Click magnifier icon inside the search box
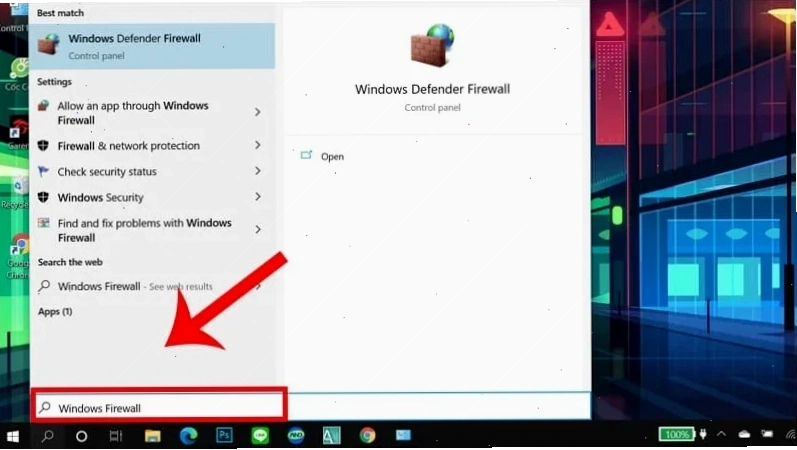Viewport: 797px width, 450px height. tap(45, 407)
